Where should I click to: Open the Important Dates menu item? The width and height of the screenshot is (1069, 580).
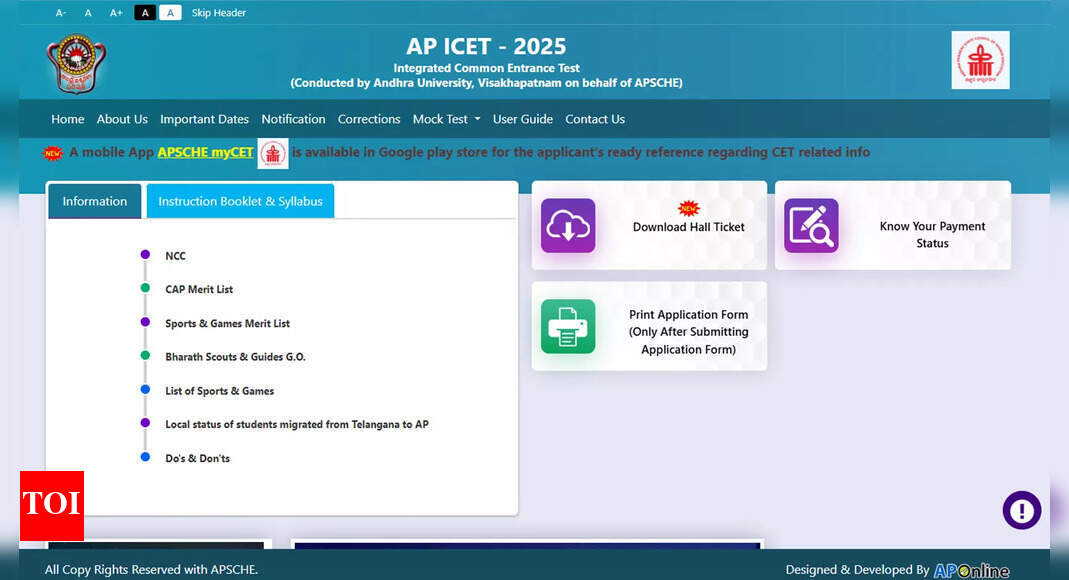204,119
